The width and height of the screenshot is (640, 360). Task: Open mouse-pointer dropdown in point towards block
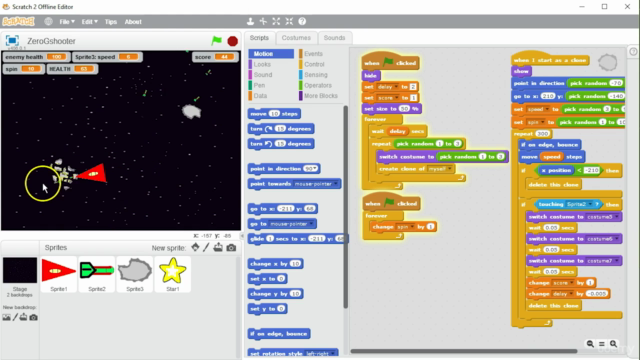click(x=336, y=184)
